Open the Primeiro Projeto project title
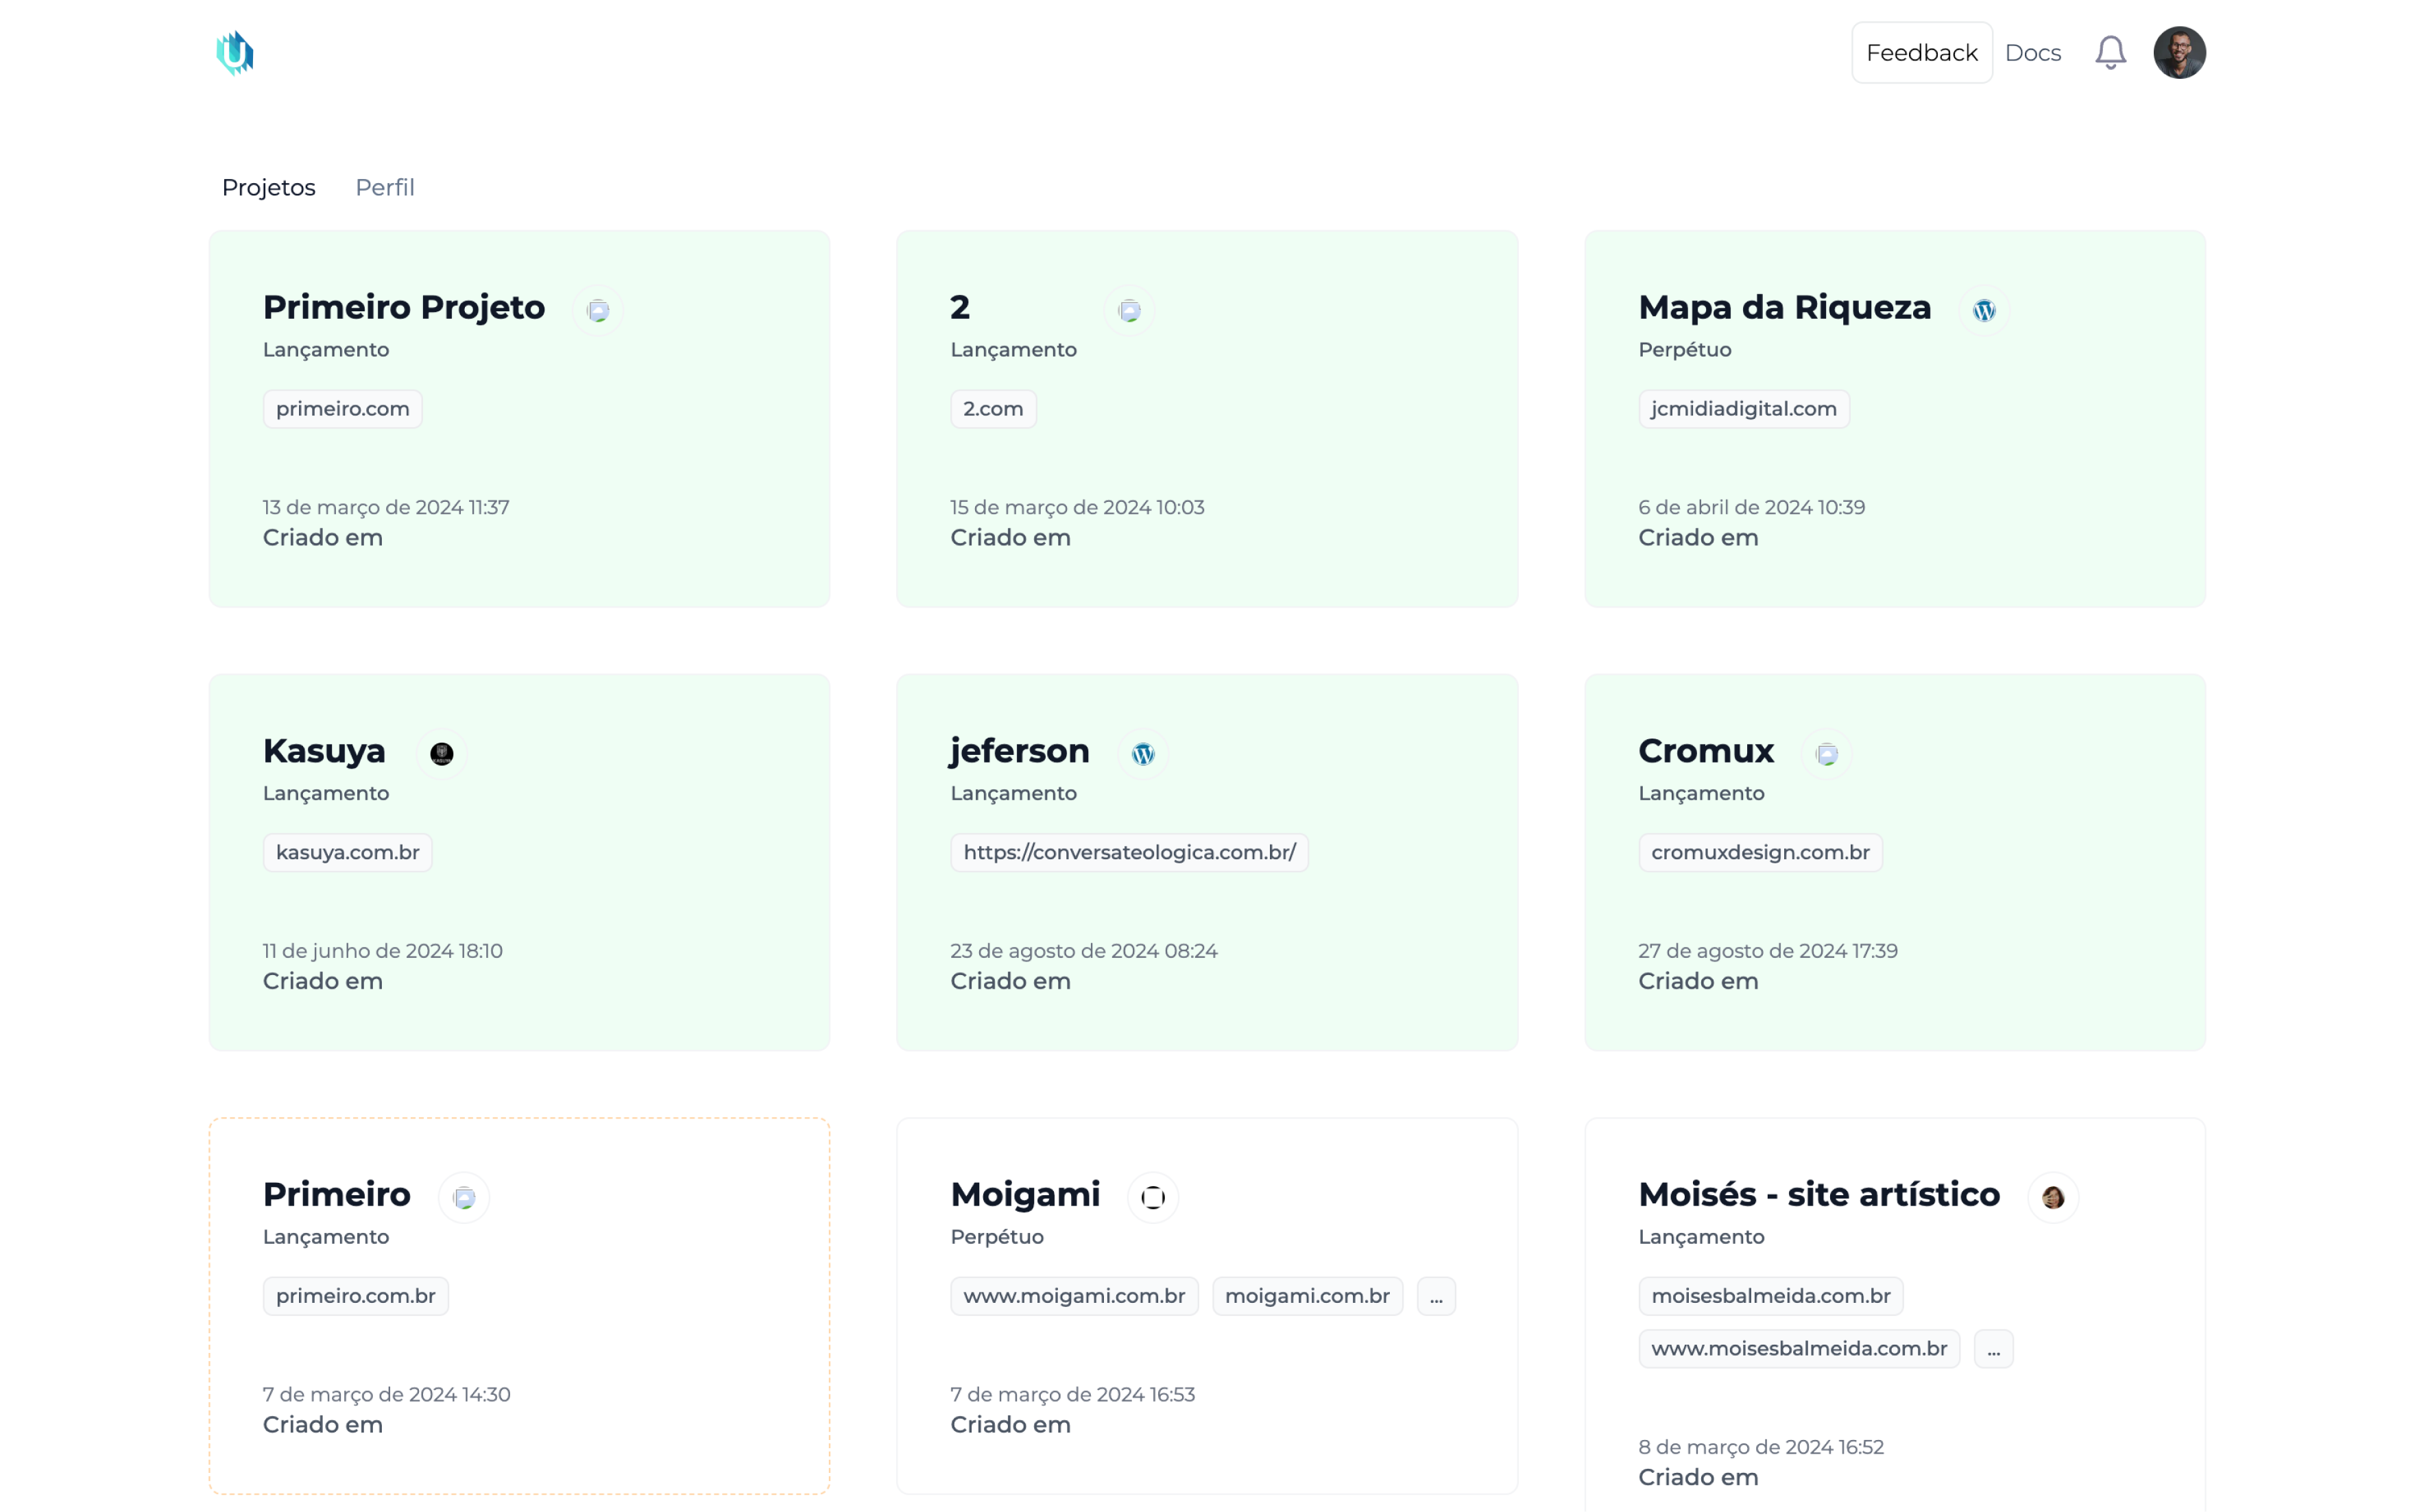This screenshot has height=1512, width=2415. point(404,307)
